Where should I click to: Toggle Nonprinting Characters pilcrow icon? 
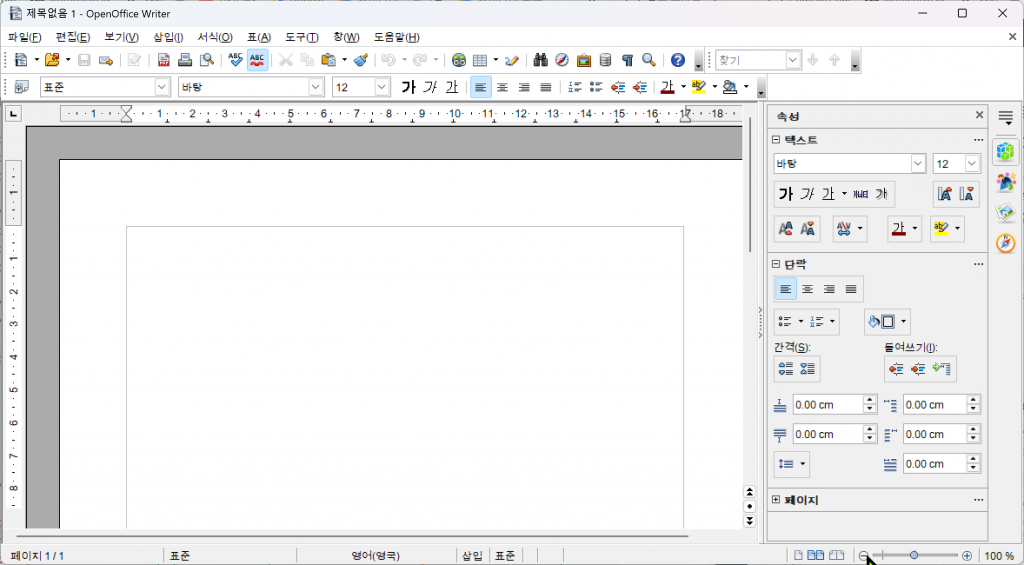tap(627, 60)
